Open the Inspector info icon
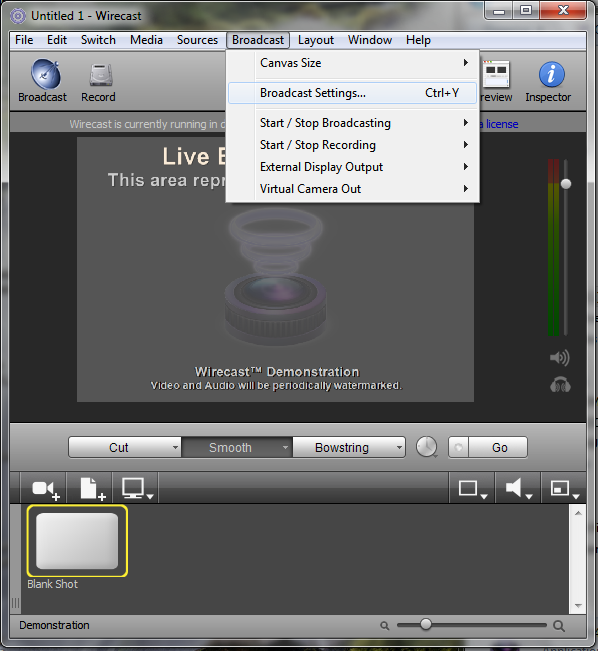The width and height of the screenshot is (598, 651). tap(551, 75)
